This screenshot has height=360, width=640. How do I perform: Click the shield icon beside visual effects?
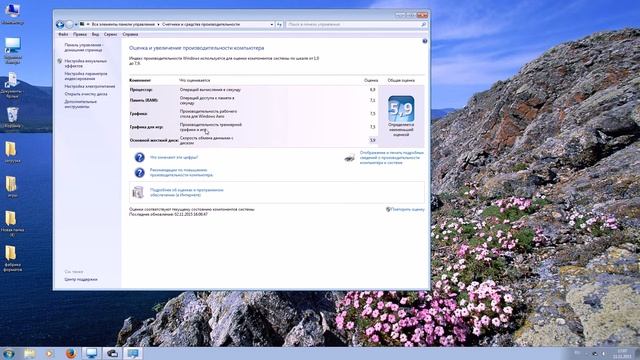pos(60,61)
